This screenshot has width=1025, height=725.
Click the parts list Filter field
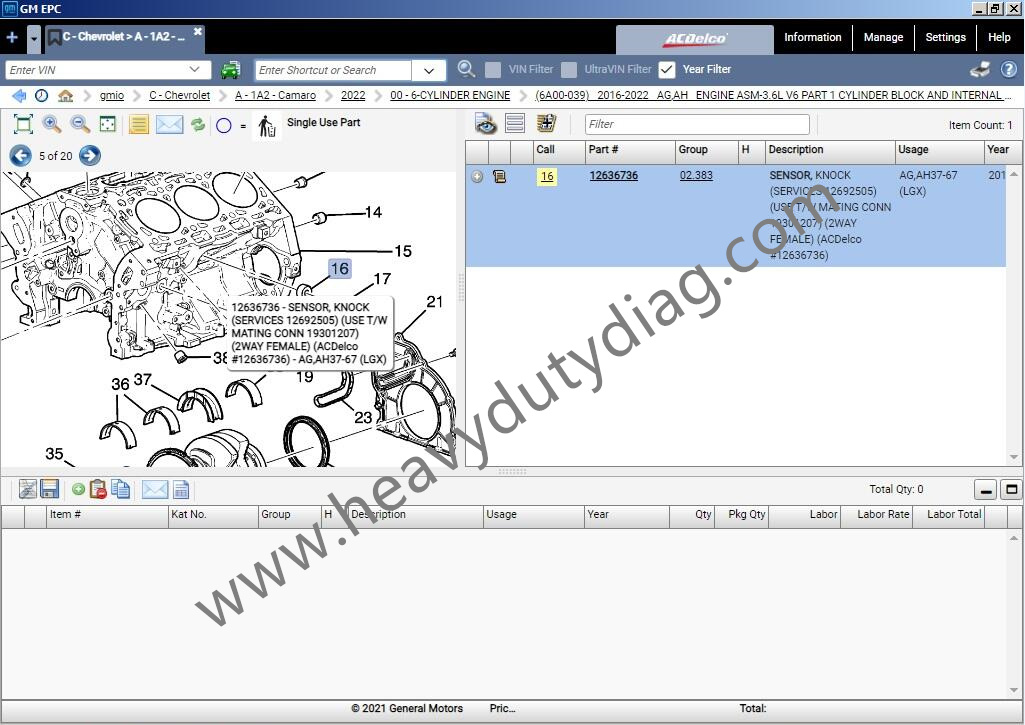tap(697, 124)
